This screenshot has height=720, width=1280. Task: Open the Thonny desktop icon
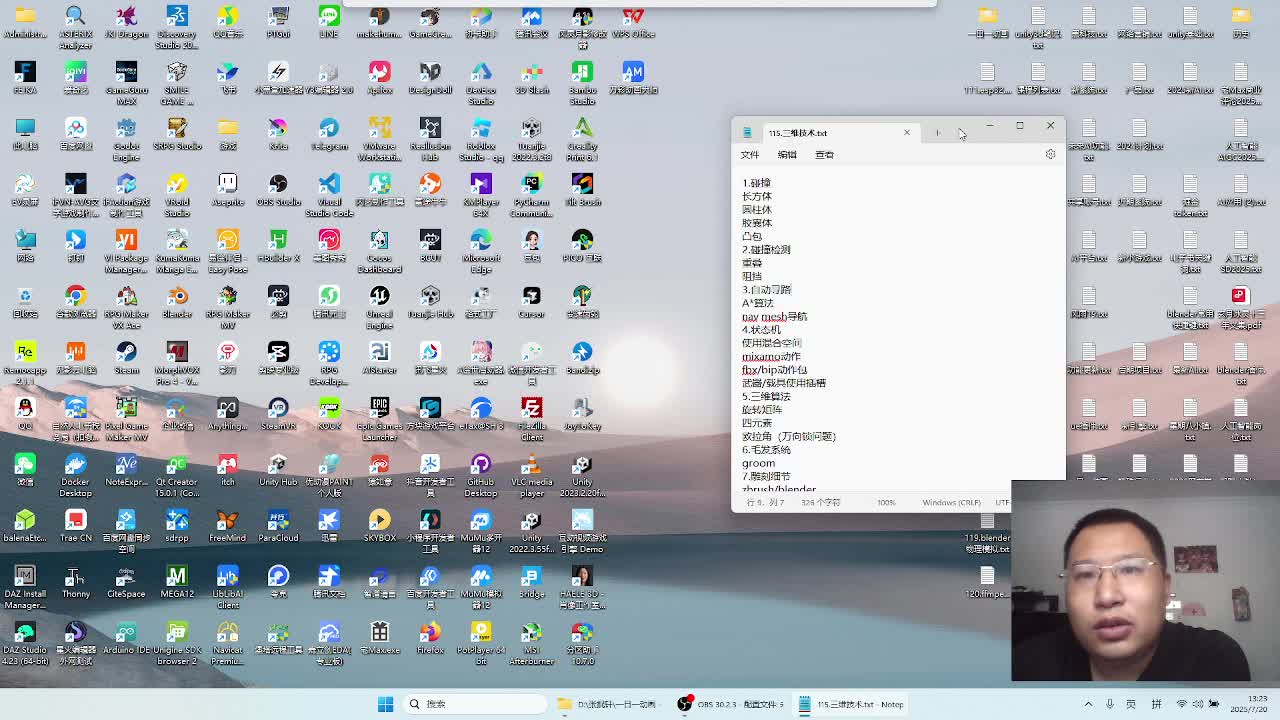75,582
